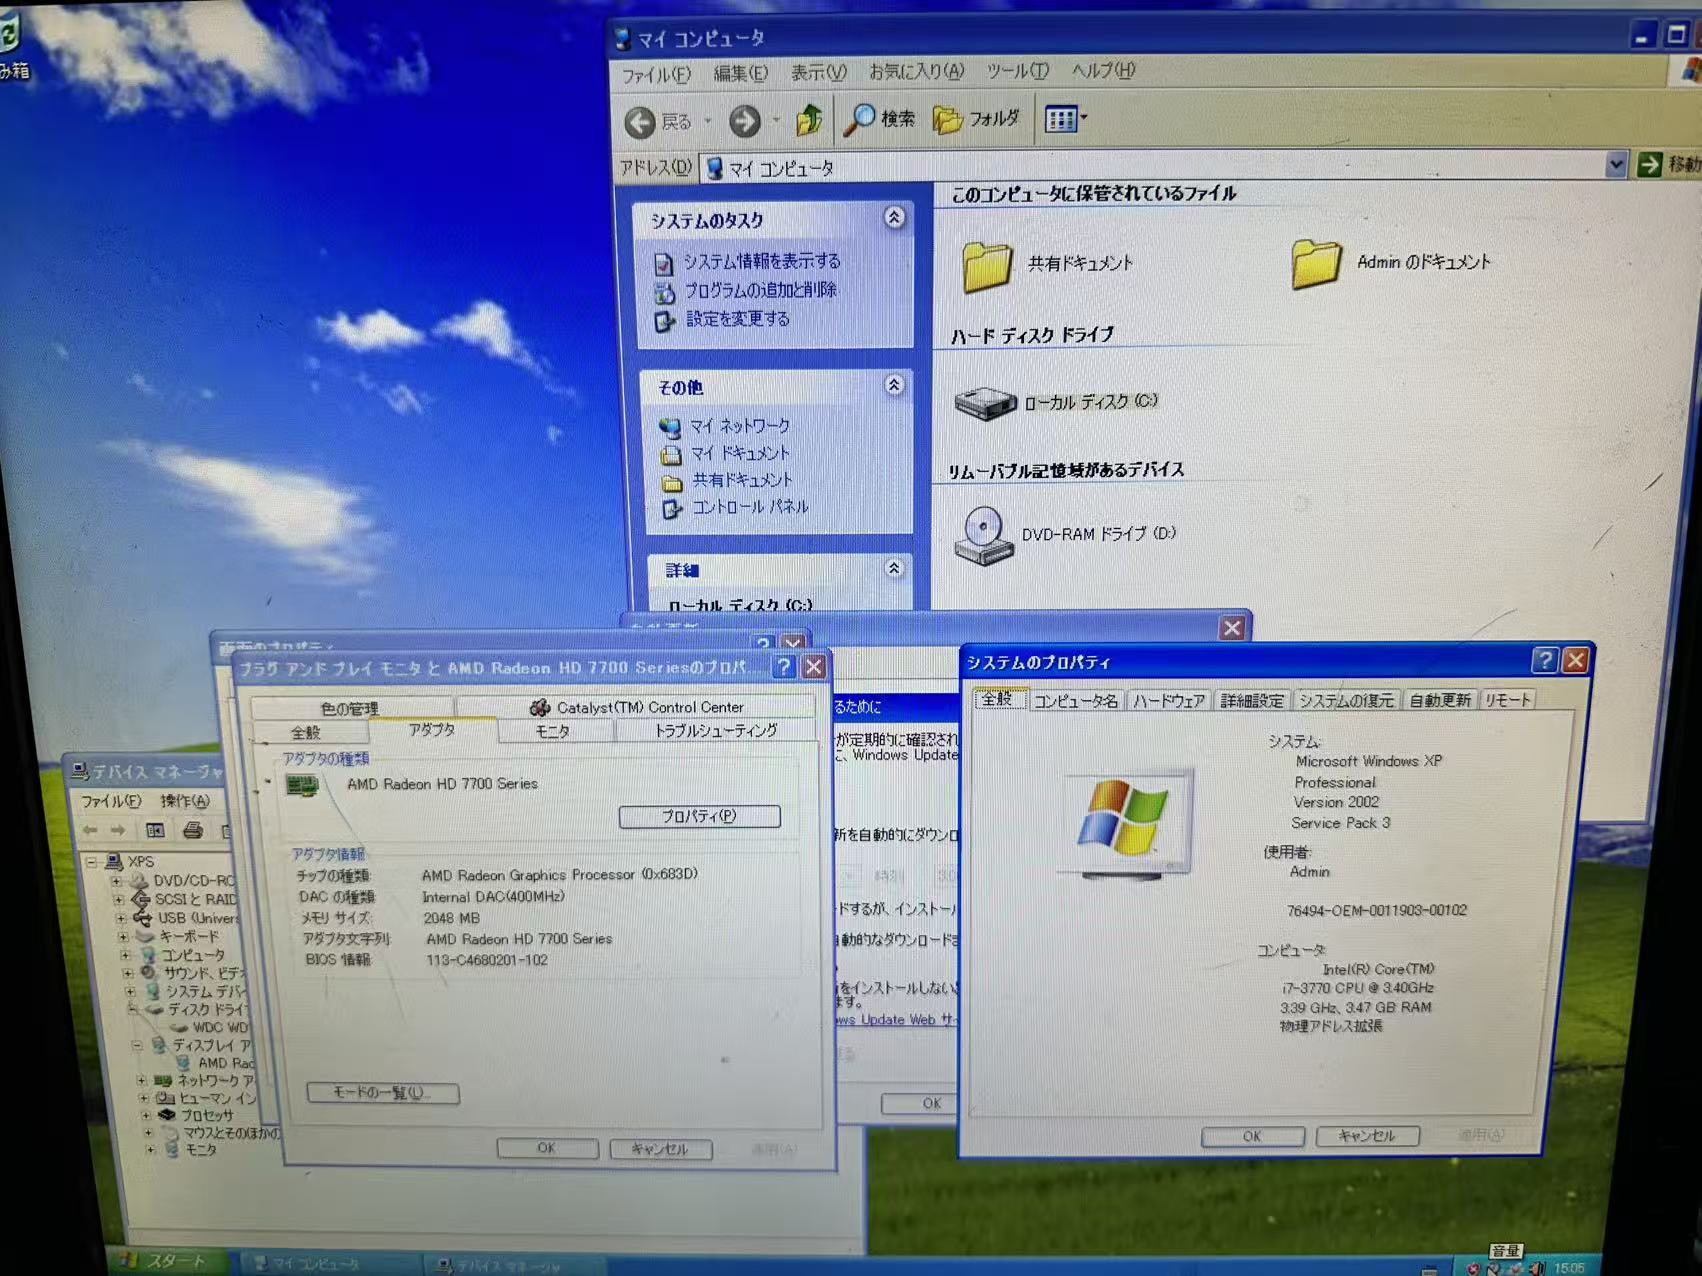This screenshot has width=1702, height=1276.
Task: Open the Views icon dropdown in toolbar
Action: click(x=1066, y=120)
